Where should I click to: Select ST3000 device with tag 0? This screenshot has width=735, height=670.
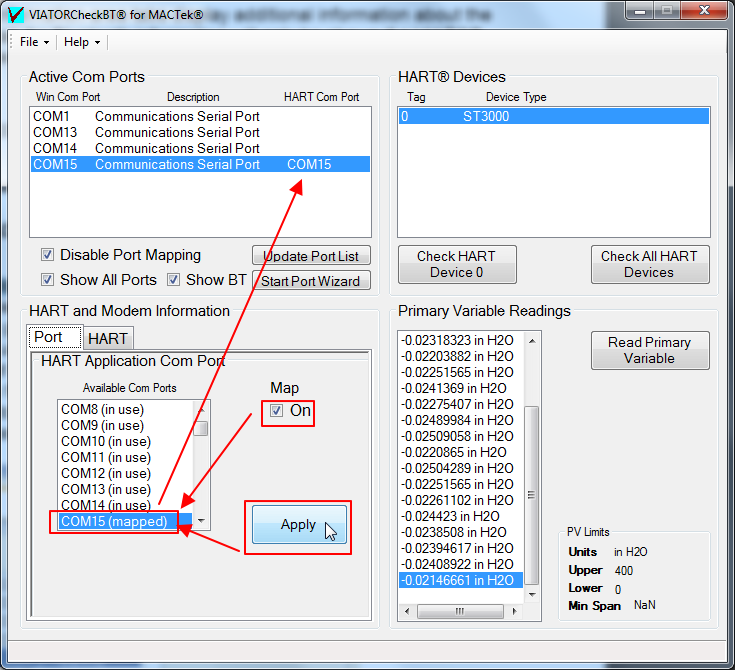[x=554, y=116]
